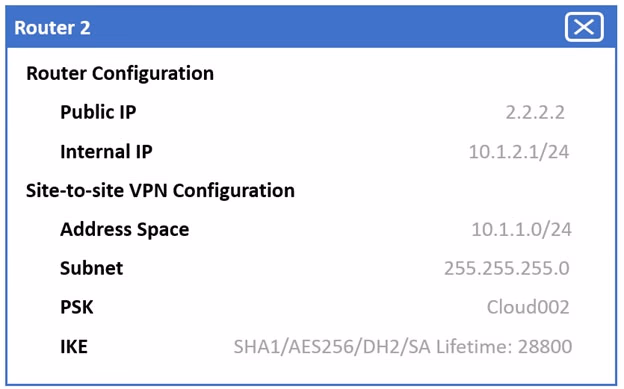
Task: Click the IKE label
Action: pos(74,346)
